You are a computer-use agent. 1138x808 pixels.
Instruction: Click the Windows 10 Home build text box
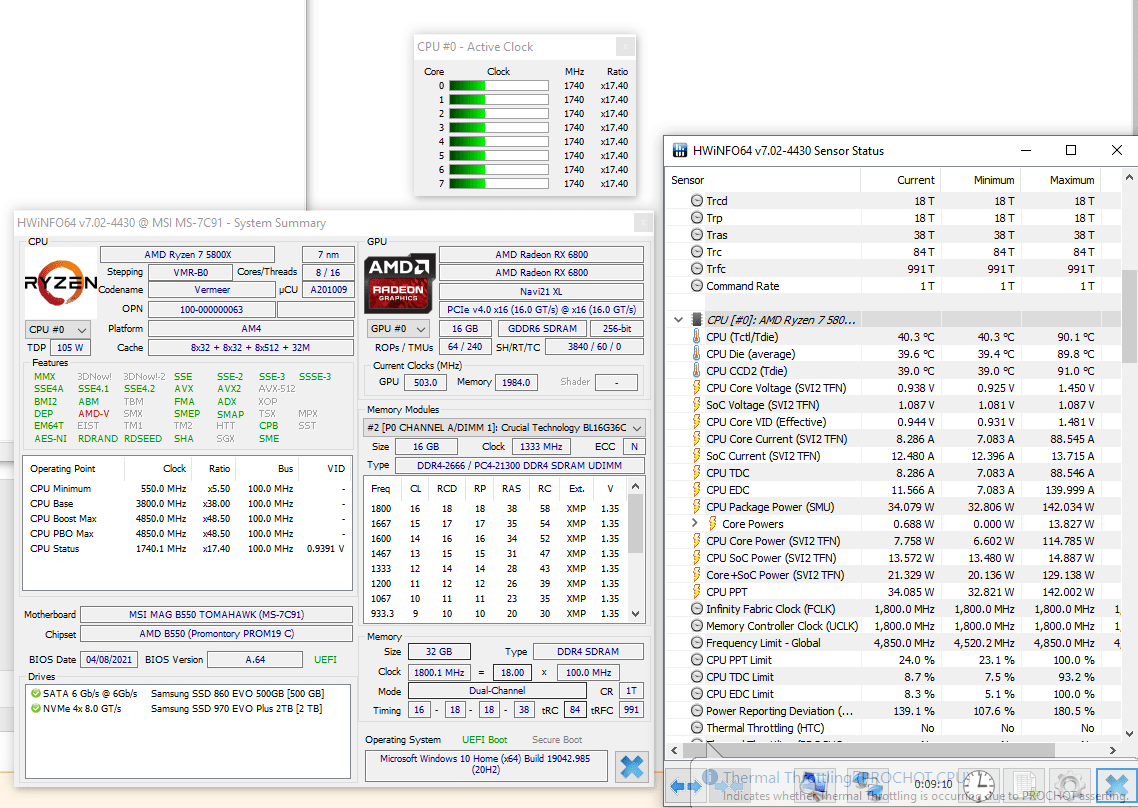[486, 764]
